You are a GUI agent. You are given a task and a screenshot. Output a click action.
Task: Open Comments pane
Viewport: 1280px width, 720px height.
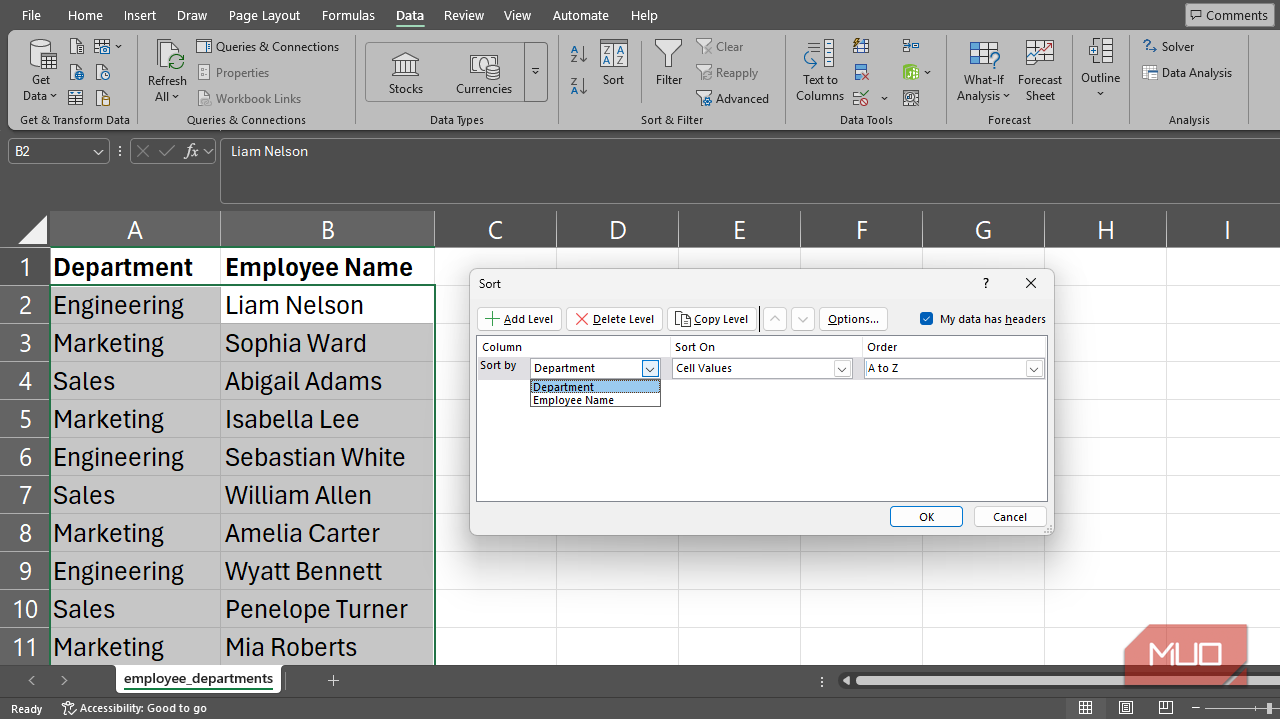click(x=1228, y=15)
